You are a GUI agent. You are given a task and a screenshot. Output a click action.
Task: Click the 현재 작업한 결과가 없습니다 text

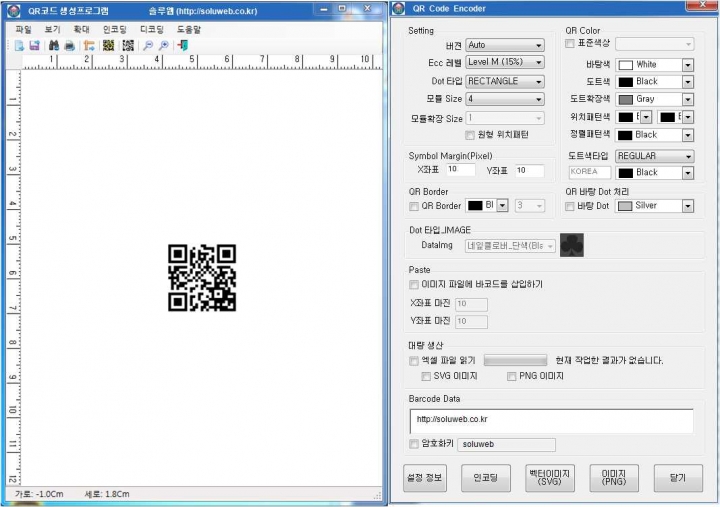click(609, 361)
